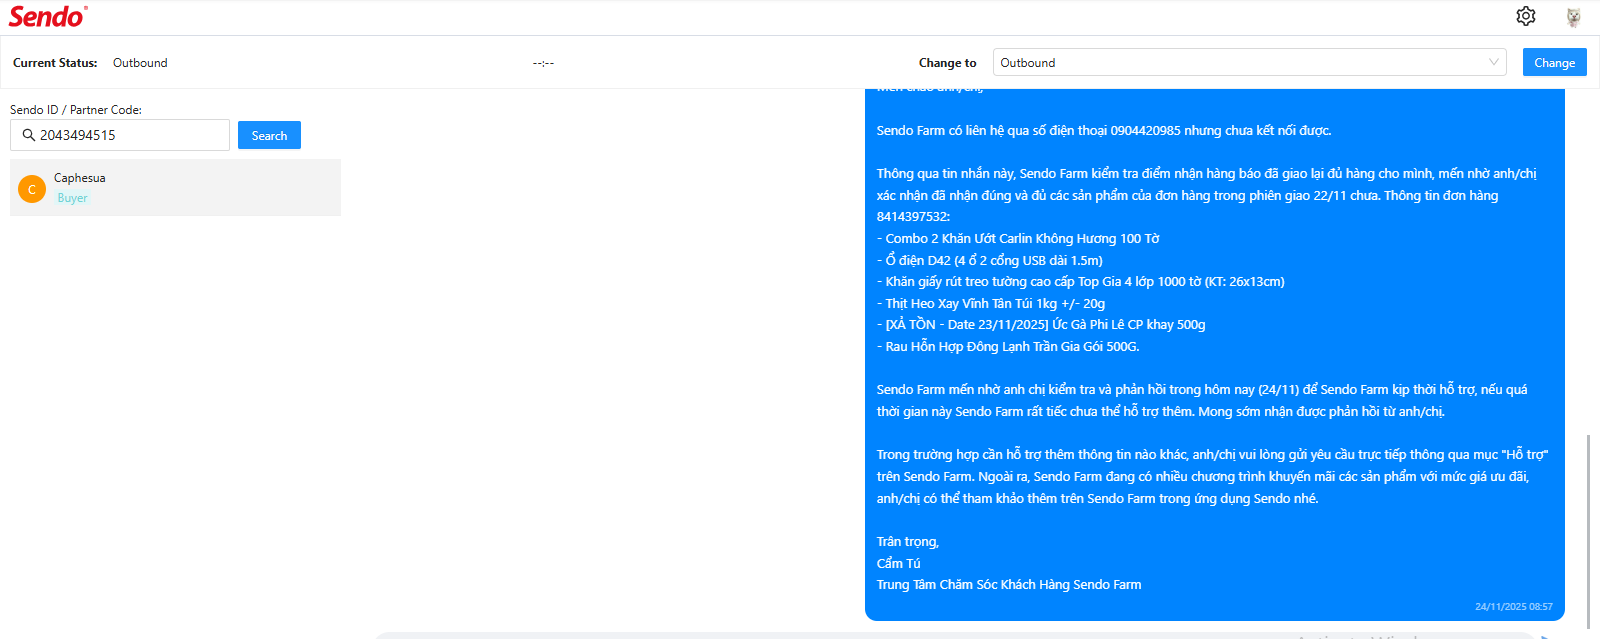1600x639 pixels.
Task: Open the user avatar profile picture
Action: coord(1574,16)
